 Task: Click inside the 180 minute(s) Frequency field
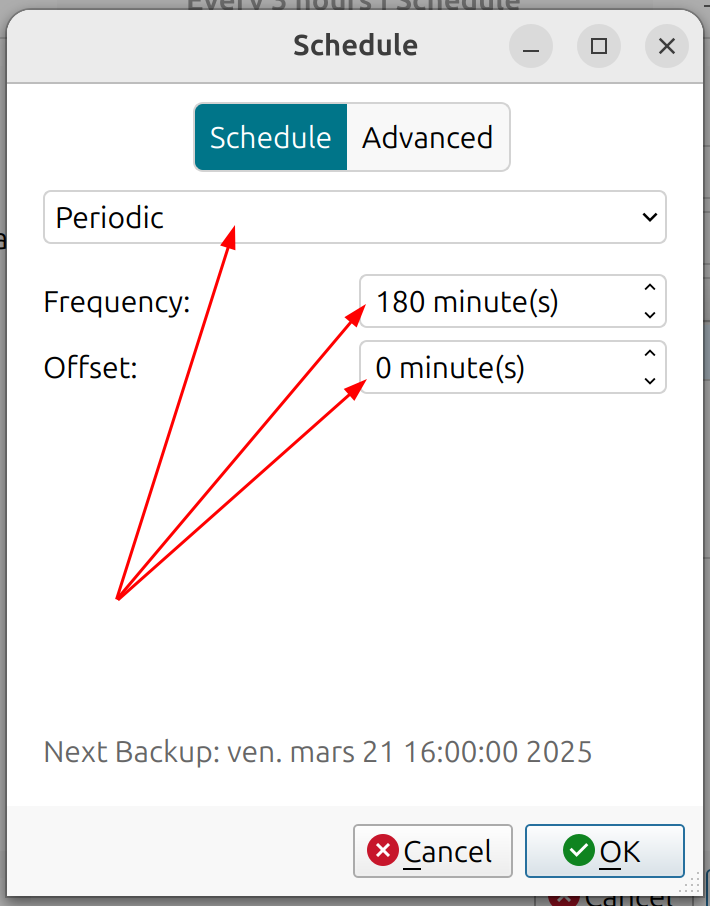coord(495,301)
